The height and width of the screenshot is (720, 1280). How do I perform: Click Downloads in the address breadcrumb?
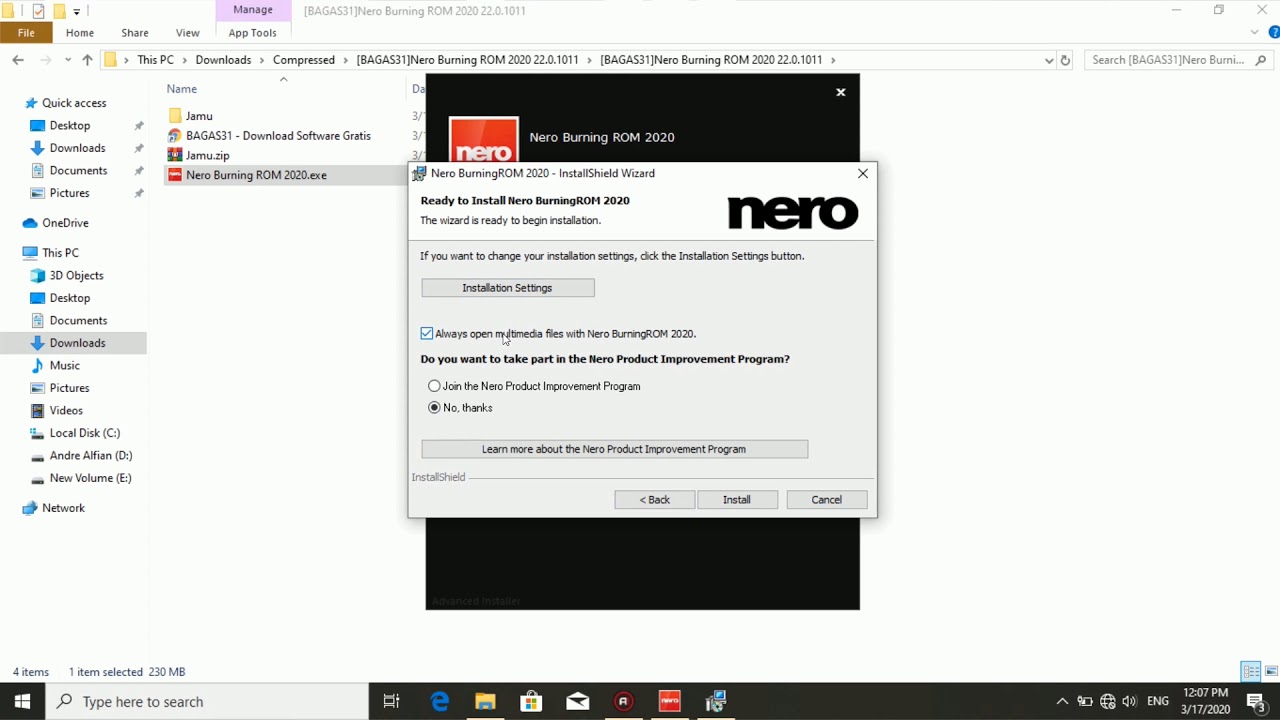[x=223, y=60]
